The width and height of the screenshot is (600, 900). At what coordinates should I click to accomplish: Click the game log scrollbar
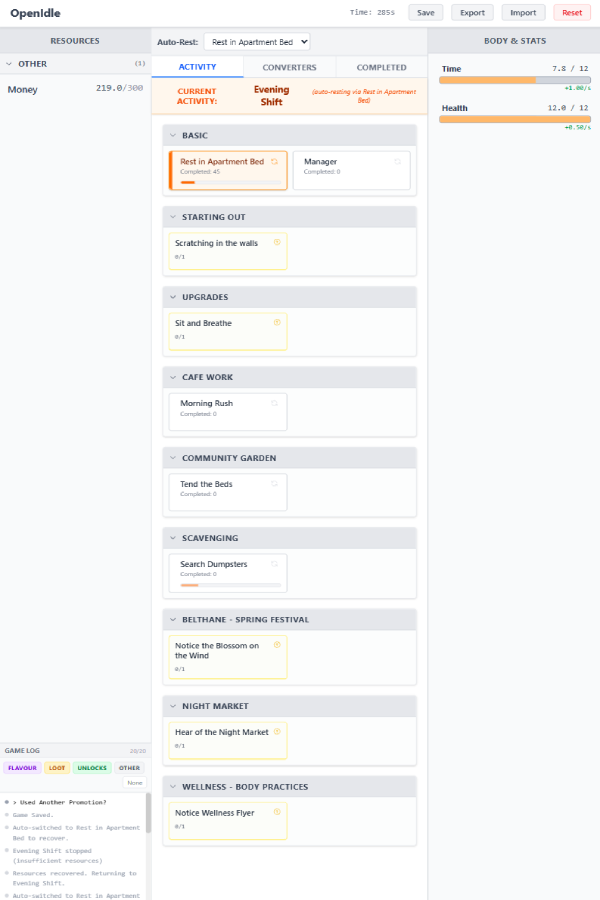pos(148,812)
